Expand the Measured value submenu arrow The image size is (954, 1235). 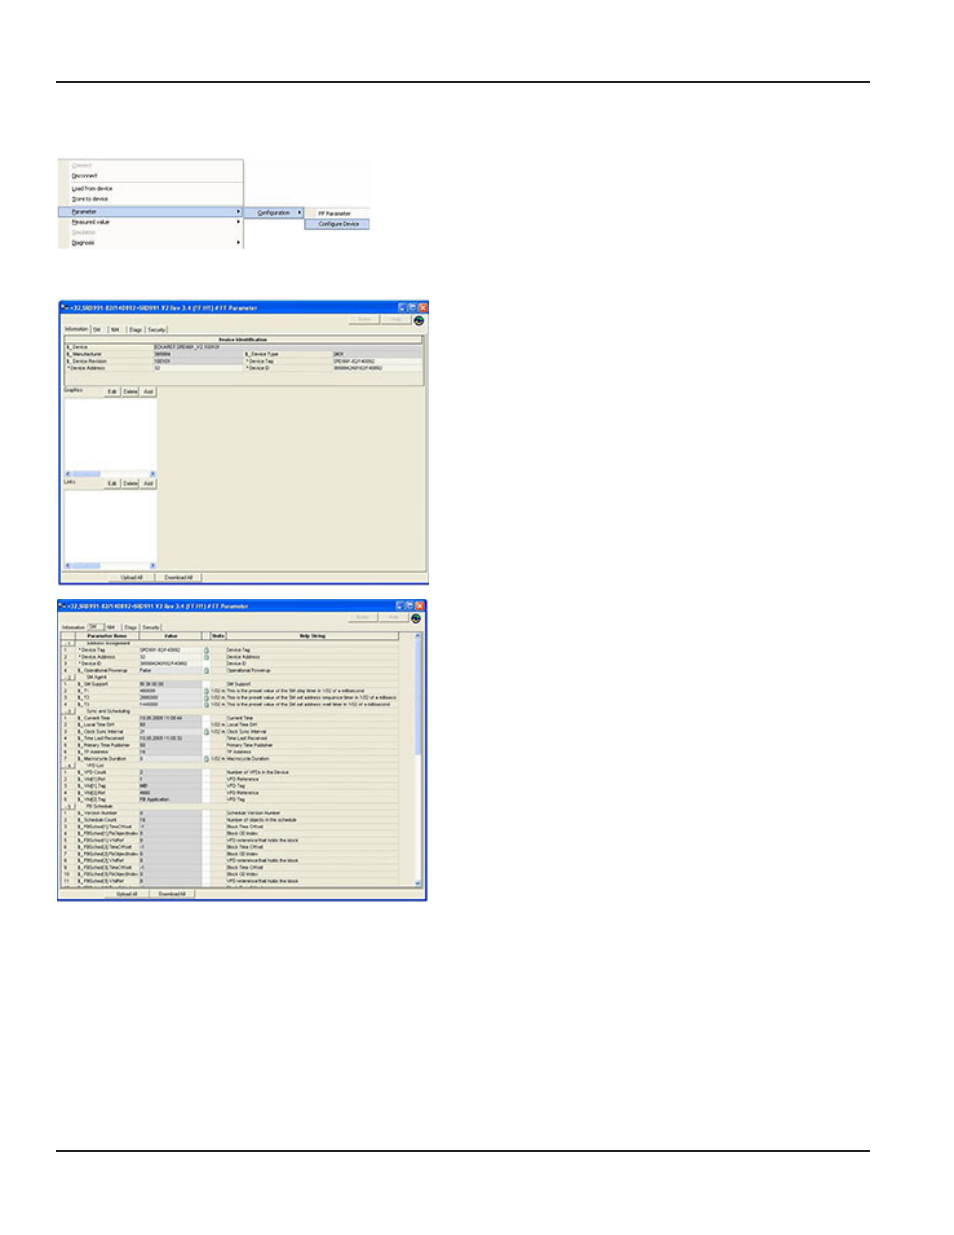pos(238,222)
